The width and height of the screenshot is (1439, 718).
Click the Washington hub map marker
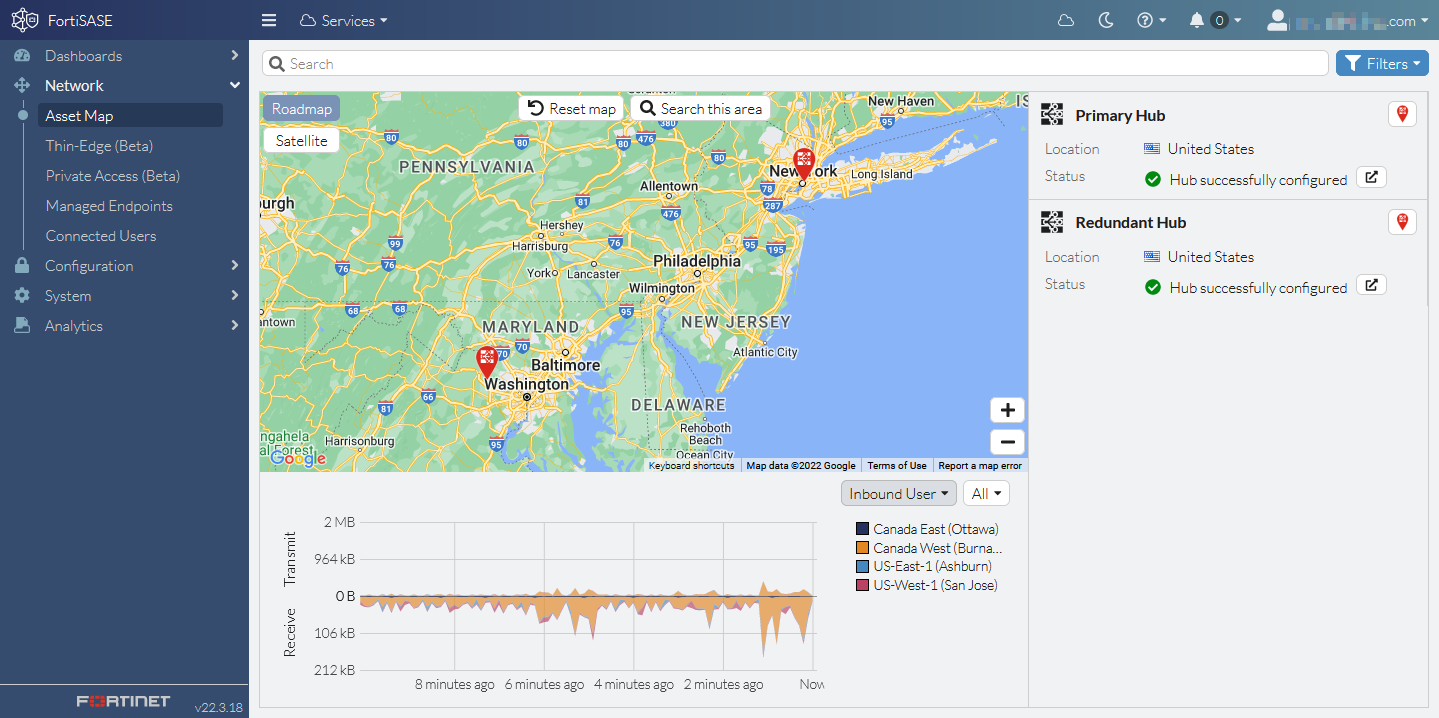(487, 362)
